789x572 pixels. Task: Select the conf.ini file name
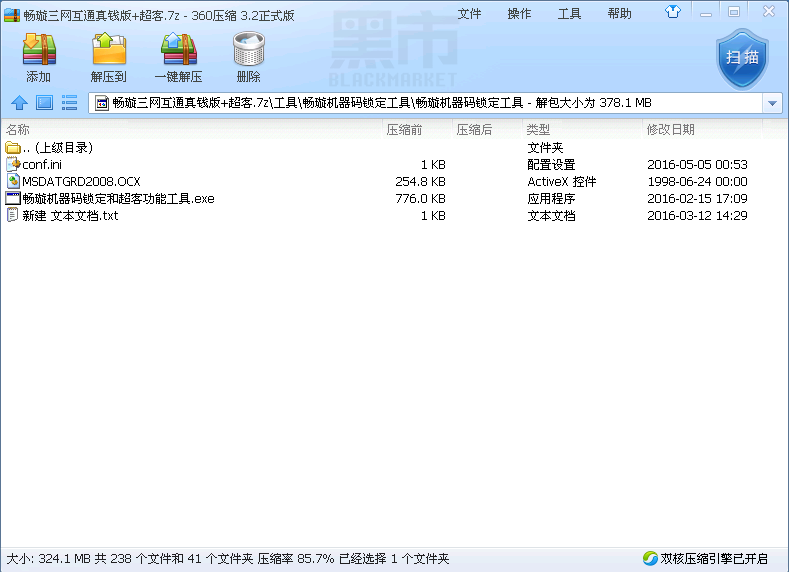coord(42,165)
